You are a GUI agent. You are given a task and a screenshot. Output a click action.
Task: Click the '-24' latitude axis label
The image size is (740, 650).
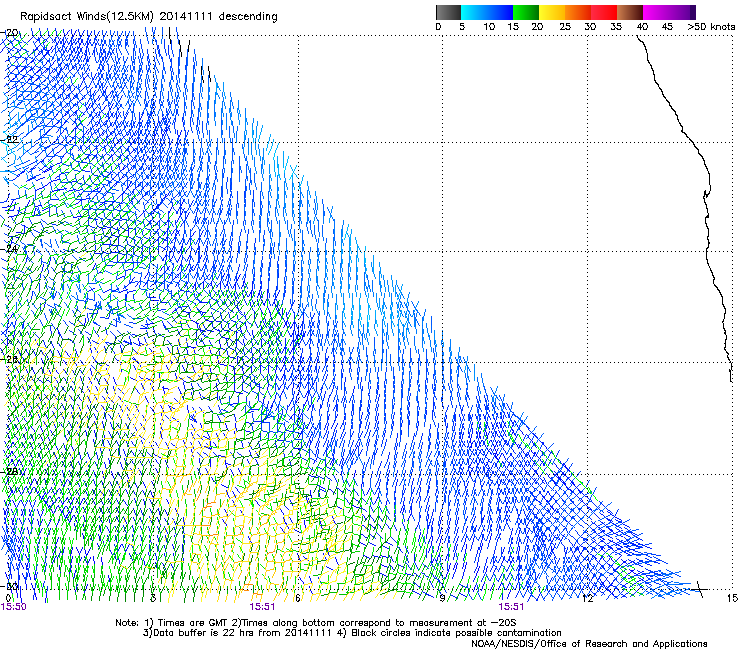(x=9, y=249)
